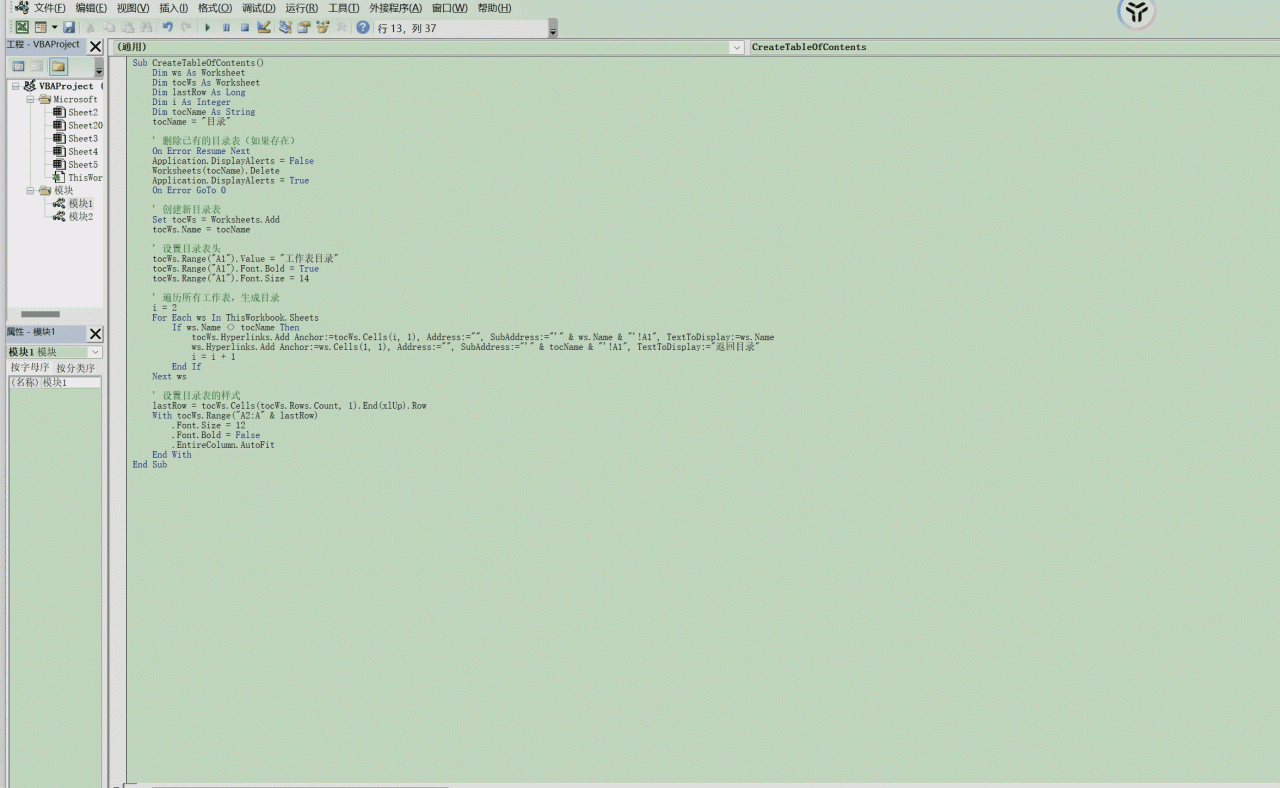
Task: Collapse the 模块 folder node
Action: point(30,190)
